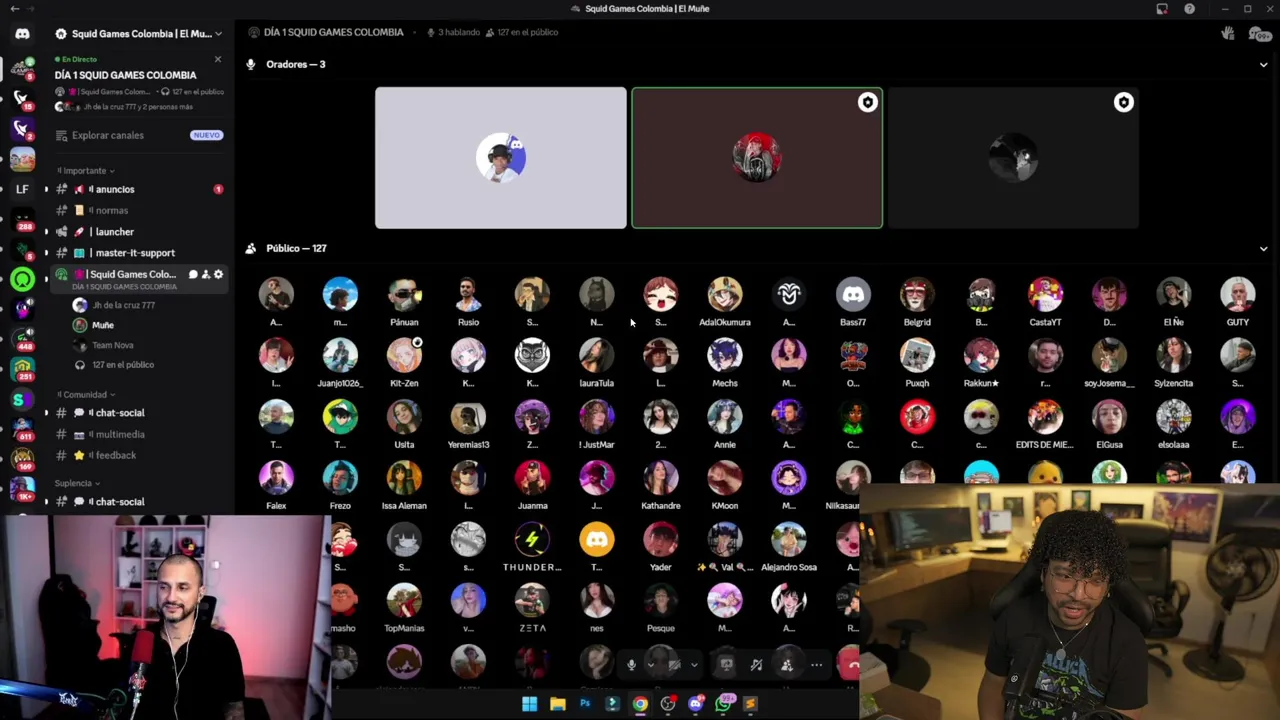The width and height of the screenshot is (1280, 720).
Task: Open the Help question mark icon
Action: coord(1189,9)
